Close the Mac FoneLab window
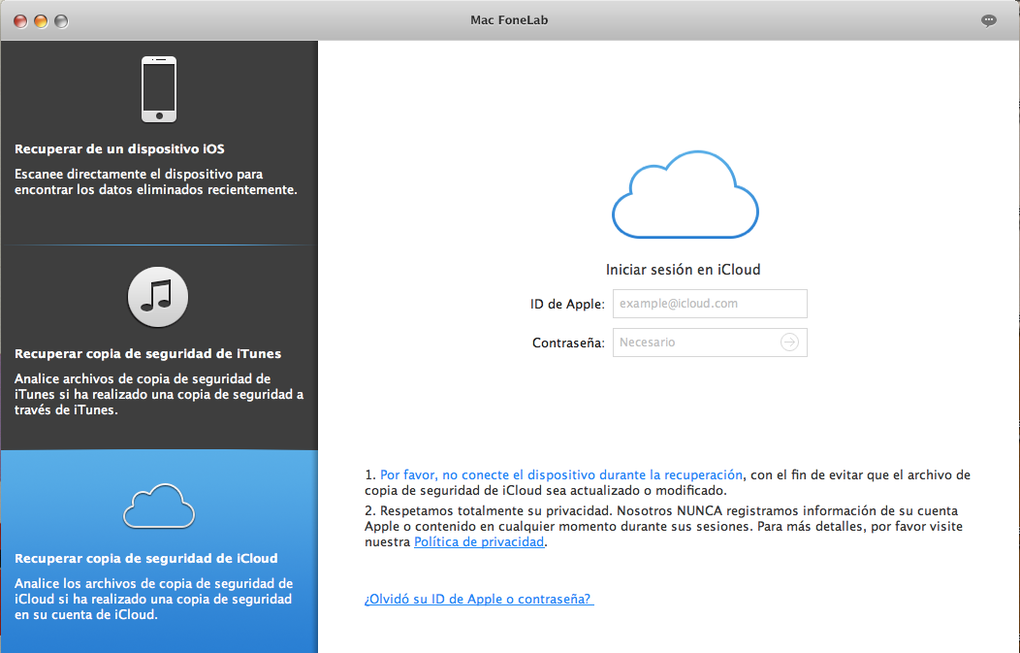The image size is (1020, 653). point(20,21)
